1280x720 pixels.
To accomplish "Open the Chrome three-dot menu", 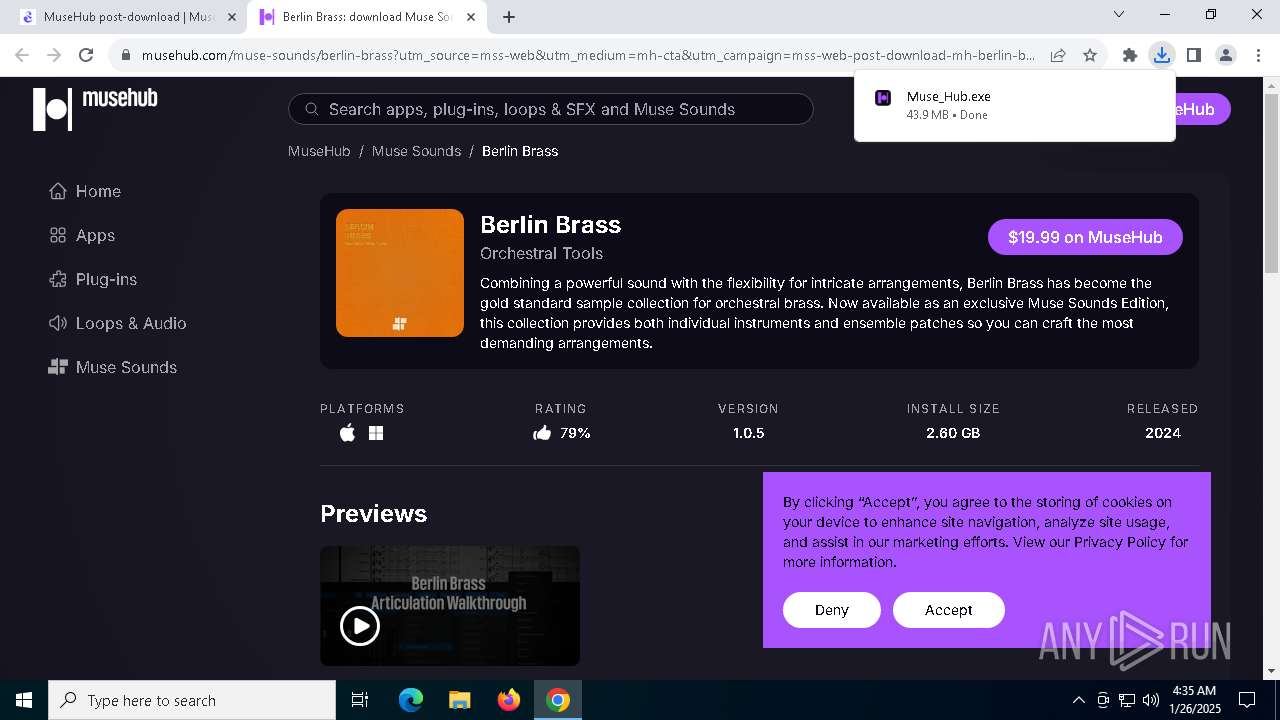I will [1257, 55].
